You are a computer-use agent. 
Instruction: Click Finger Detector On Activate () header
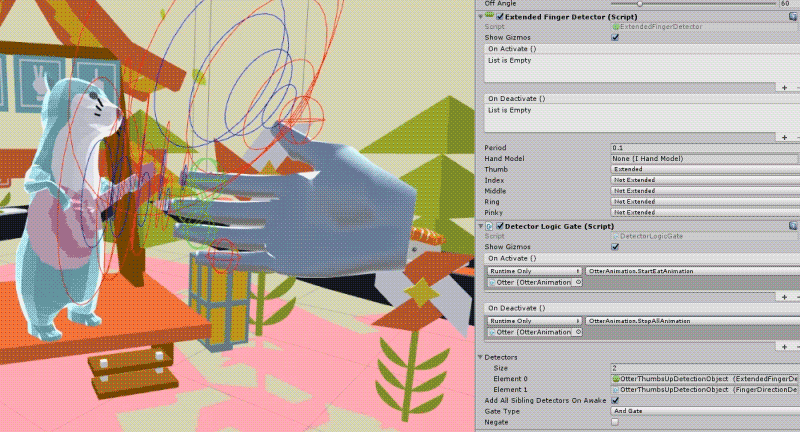pyautogui.click(x=512, y=49)
